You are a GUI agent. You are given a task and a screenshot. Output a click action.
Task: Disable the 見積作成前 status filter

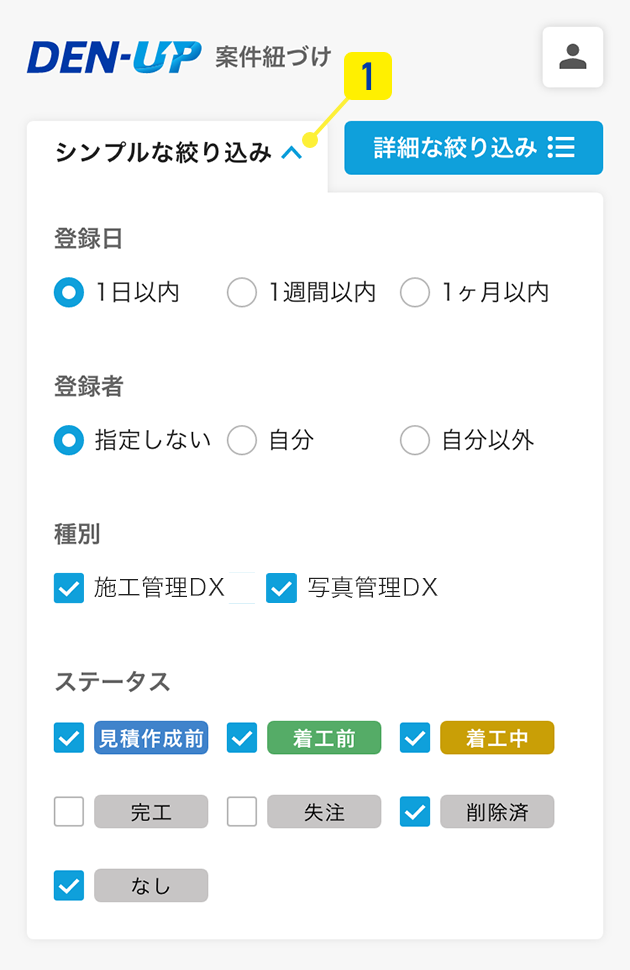pyautogui.click(x=68, y=738)
